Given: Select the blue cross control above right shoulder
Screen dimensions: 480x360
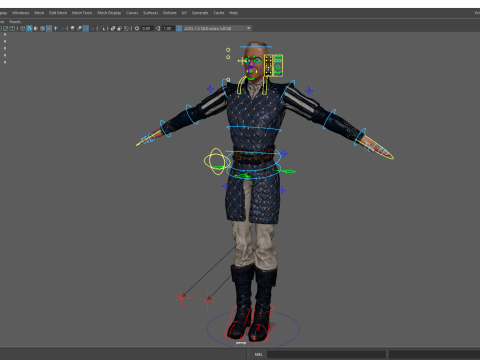Looking at the screenshot, I should click(x=309, y=91).
